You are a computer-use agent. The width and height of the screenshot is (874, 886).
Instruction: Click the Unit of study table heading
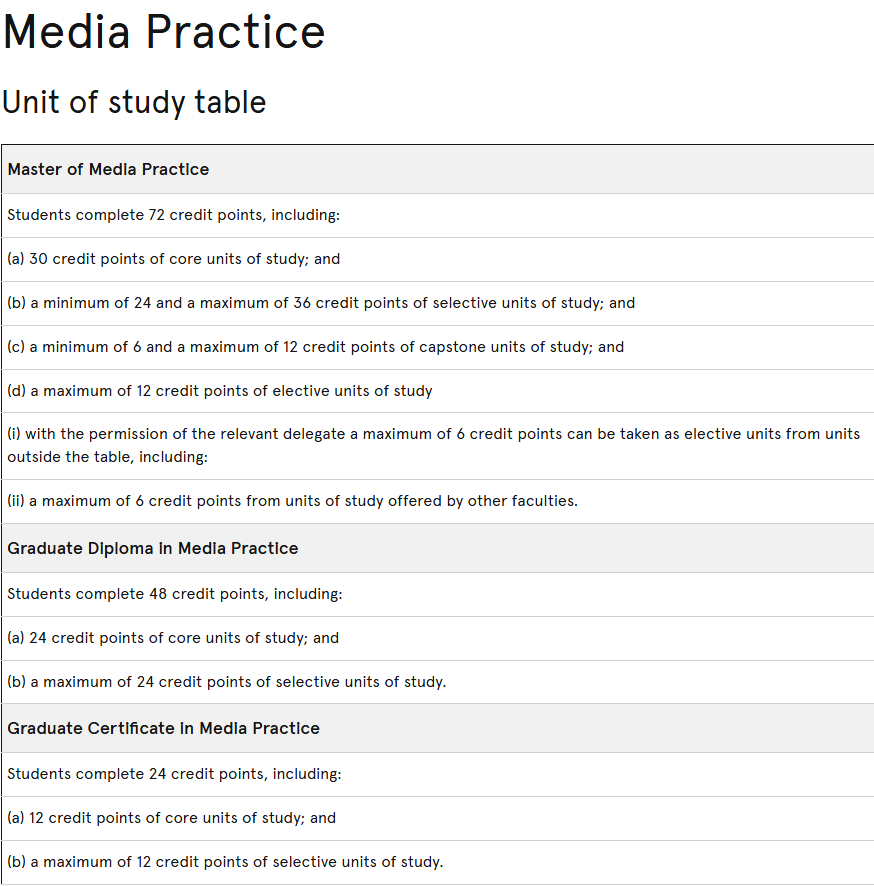(x=134, y=102)
